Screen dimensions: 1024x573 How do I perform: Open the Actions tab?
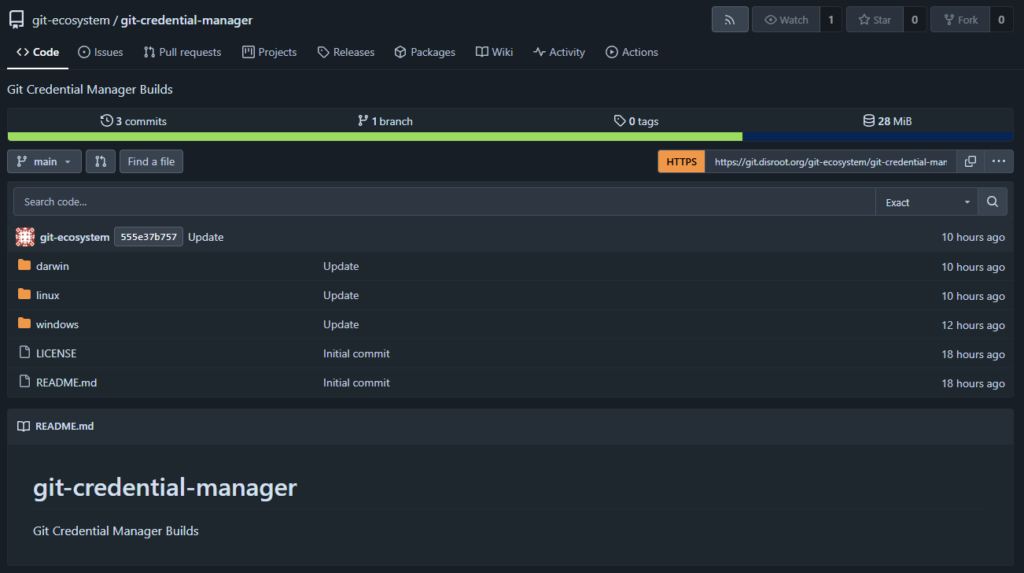click(632, 52)
